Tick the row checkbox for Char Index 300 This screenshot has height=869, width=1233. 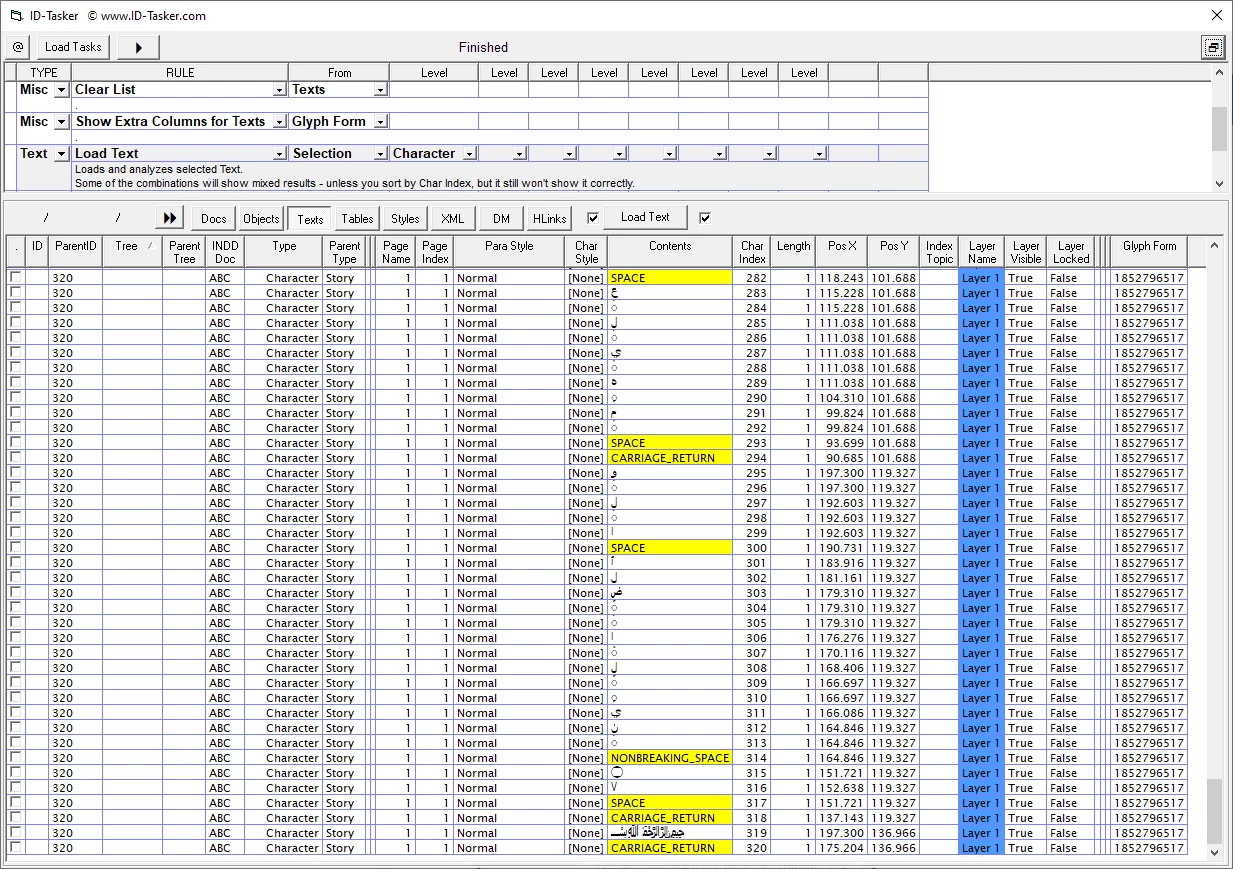[x=15, y=547]
